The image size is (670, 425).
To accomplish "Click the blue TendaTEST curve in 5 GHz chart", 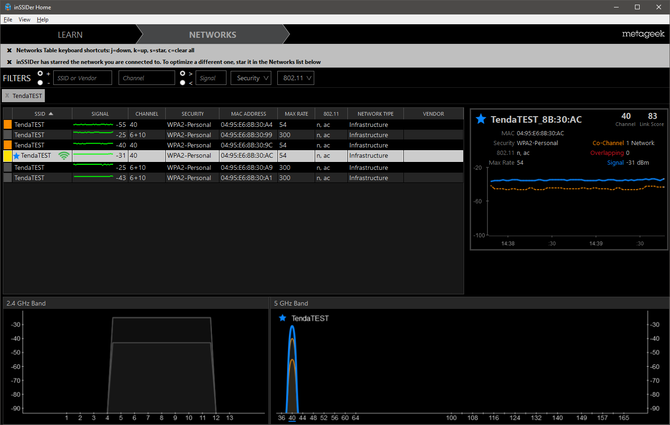I will coord(292,326).
